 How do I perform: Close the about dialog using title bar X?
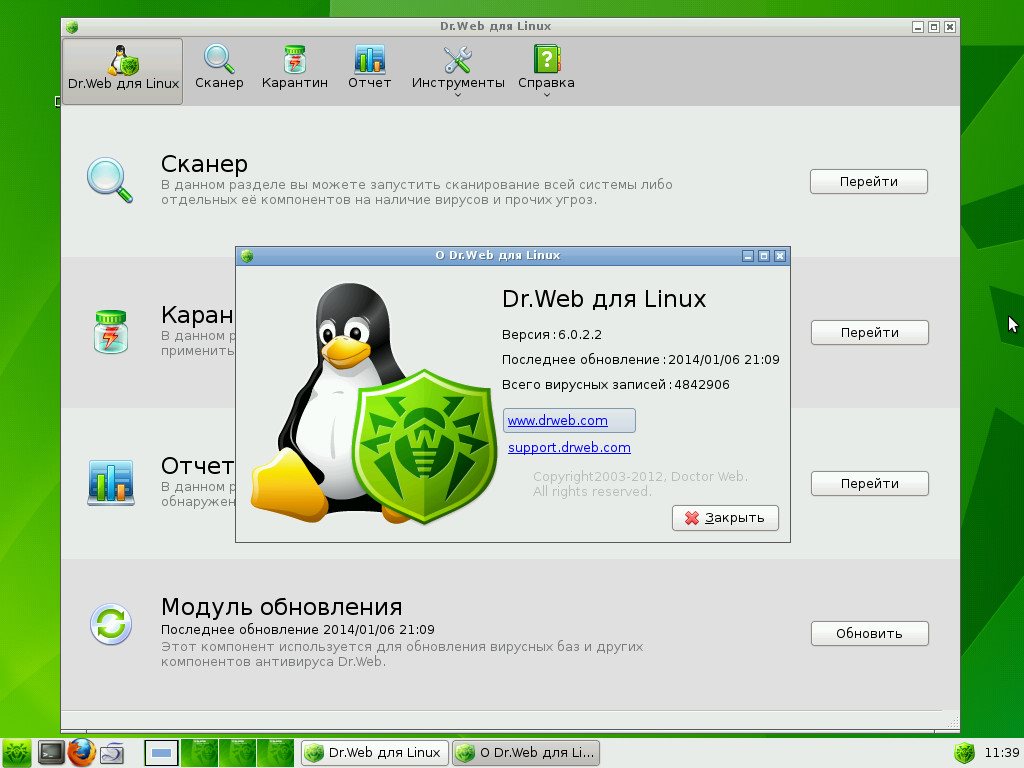click(780, 256)
